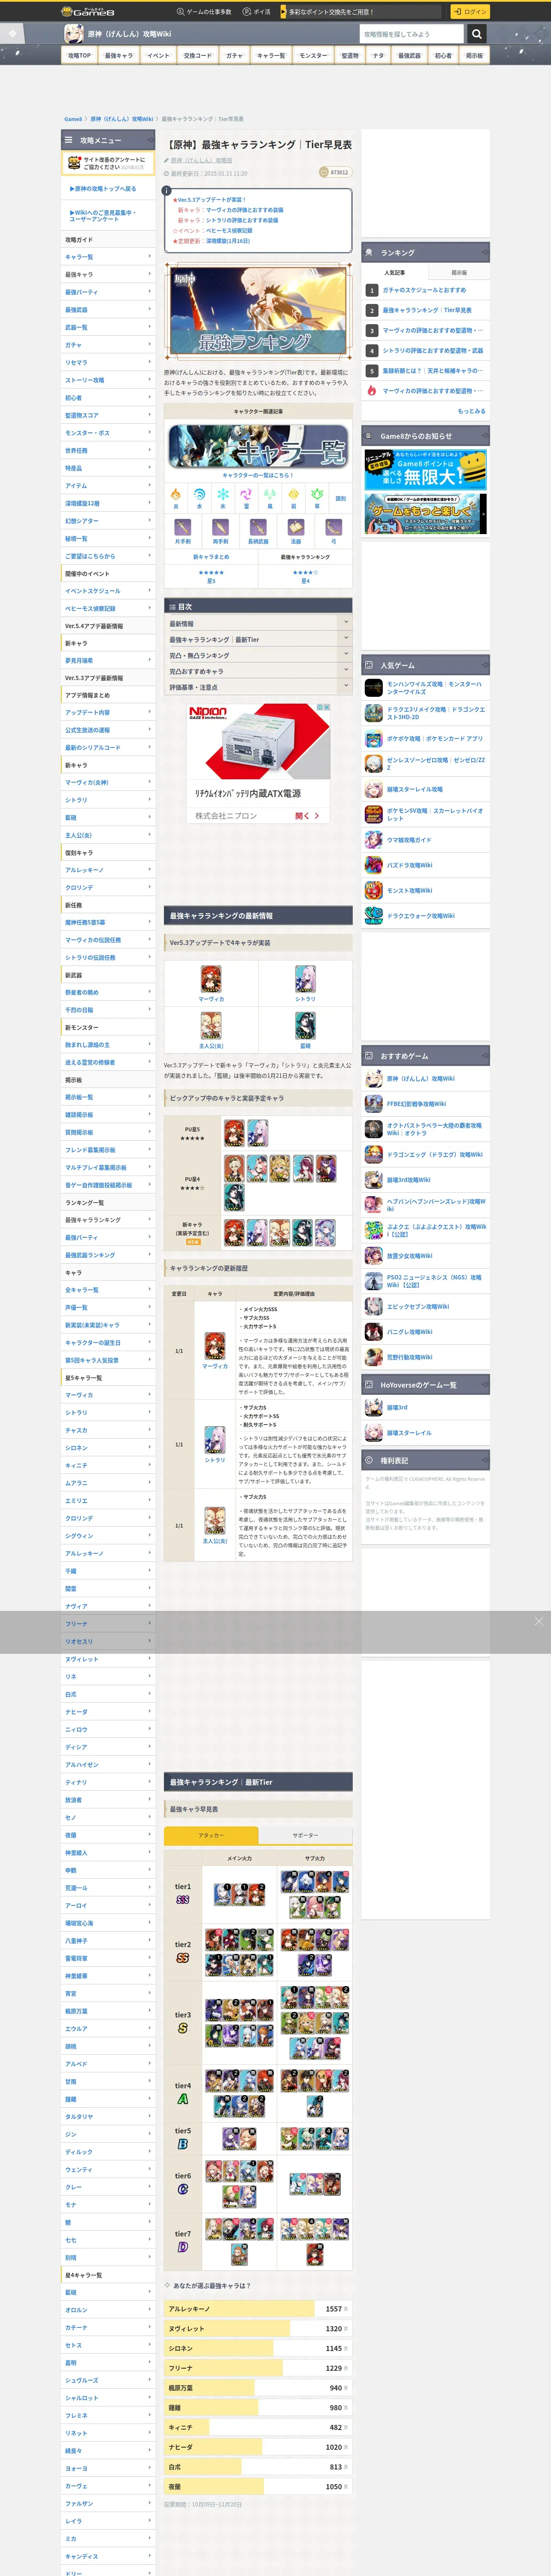
Task: Open the Anemo (風) element character list
Action: pos(270,497)
